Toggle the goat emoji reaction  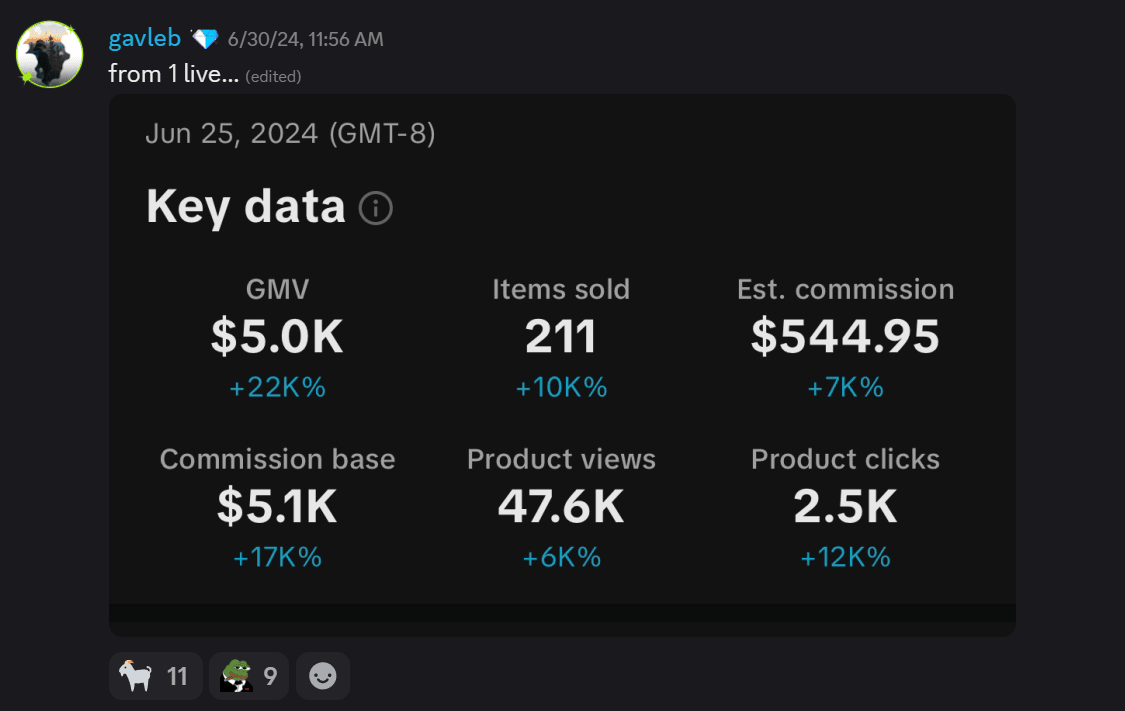coord(156,677)
